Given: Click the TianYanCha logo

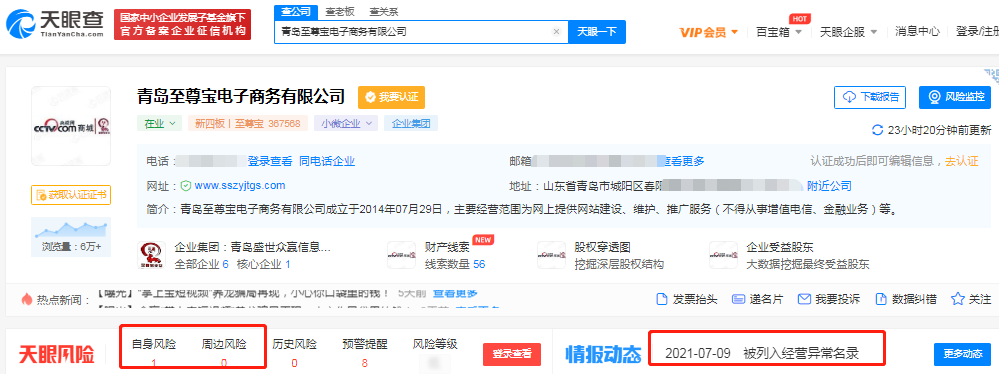Looking at the screenshot, I should point(55,24).
